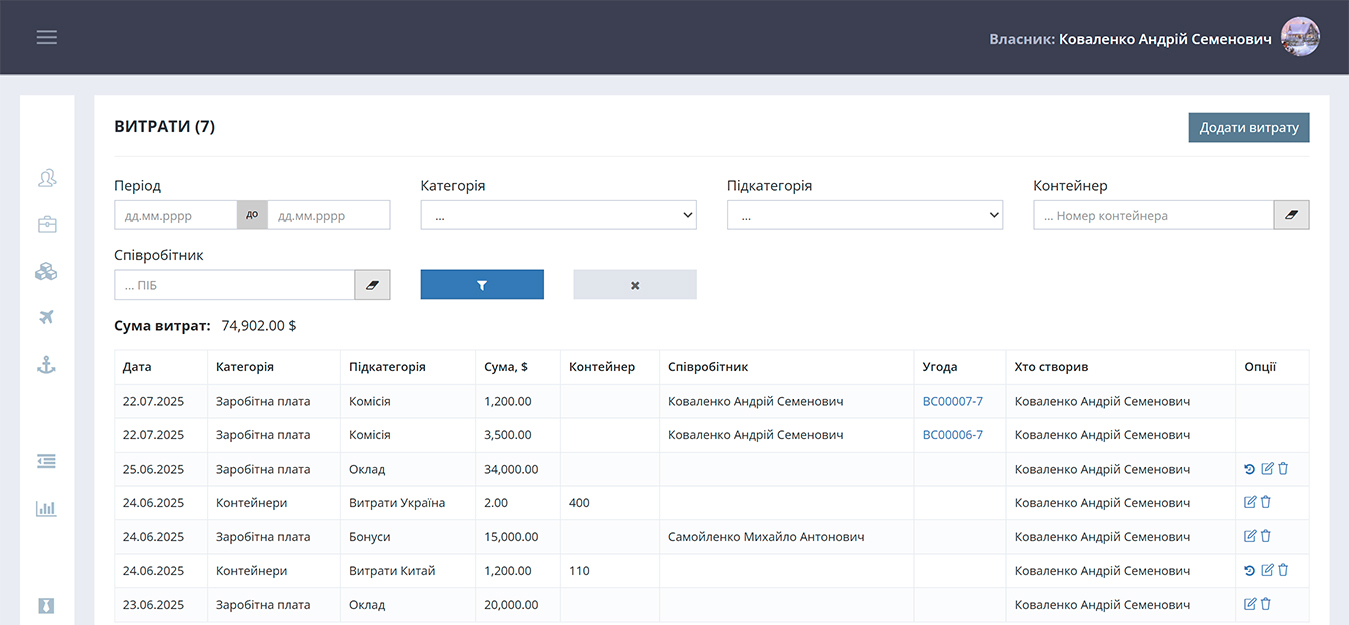Clear the Контейнер field with eraser button
1349x625 pixels.
point(1291,215)
